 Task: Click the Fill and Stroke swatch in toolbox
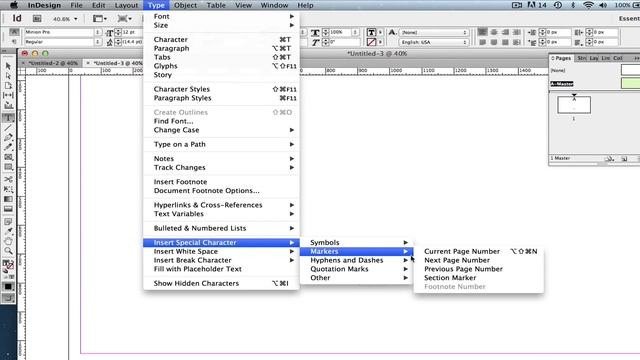(x=8, y=265)
